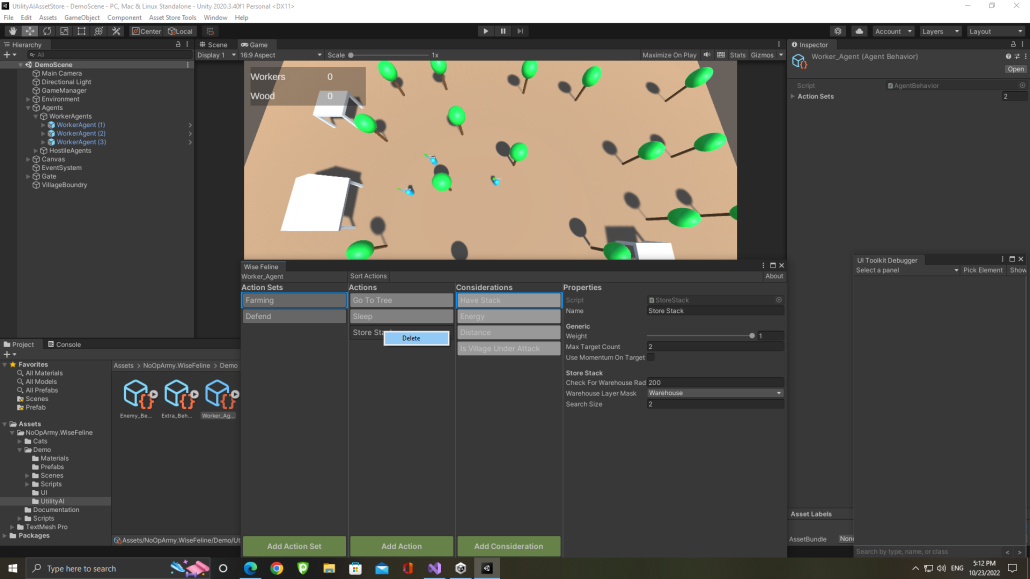Activate the Scale tool
Viewport: 1030px width, 579px height.
[x=64, y=31]
